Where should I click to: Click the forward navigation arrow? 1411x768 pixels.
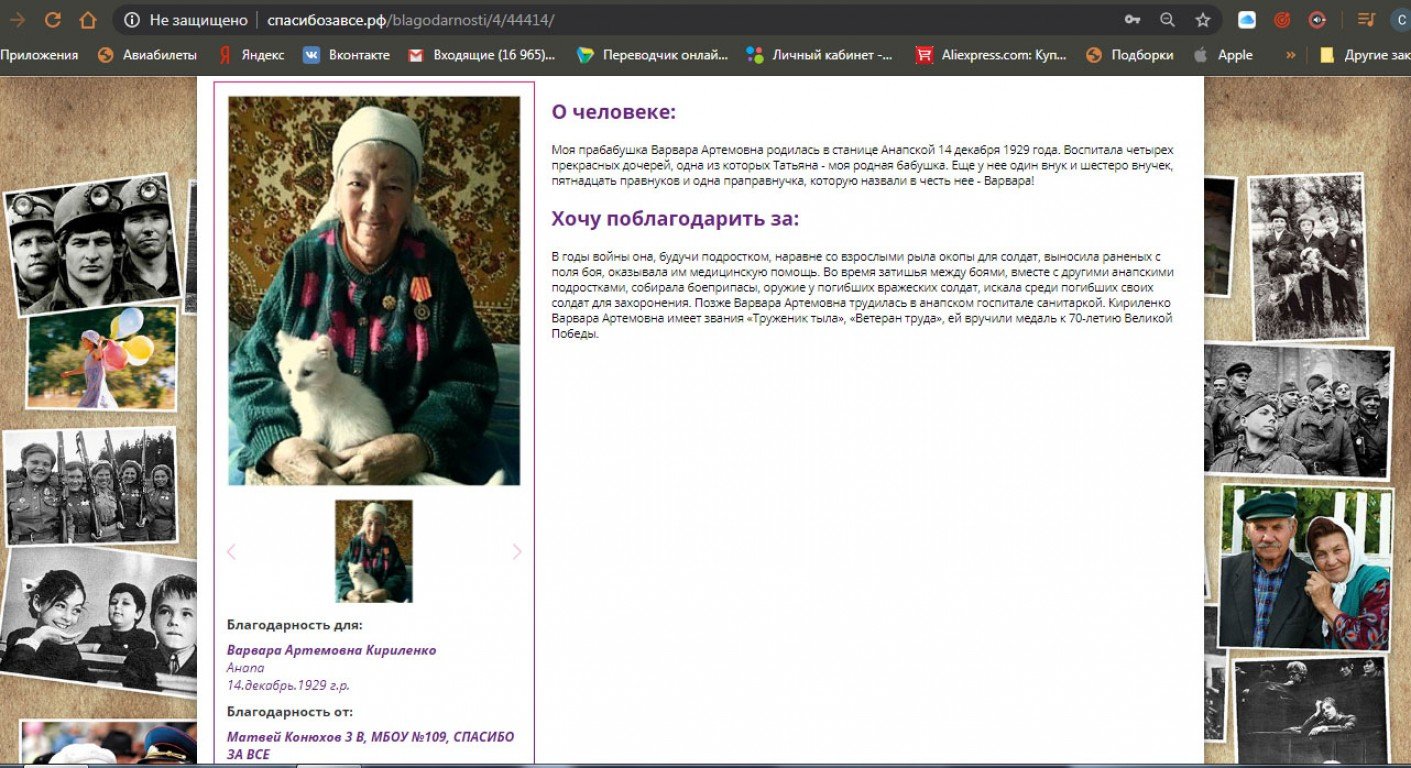(x=17, y=20)
